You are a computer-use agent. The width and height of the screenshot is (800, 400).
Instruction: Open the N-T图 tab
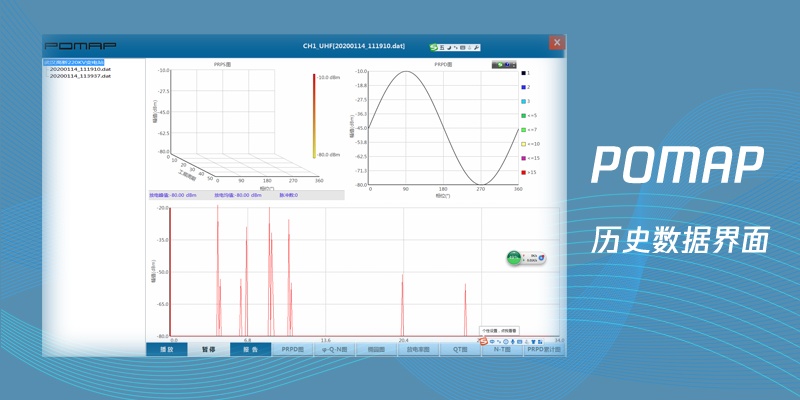(501, 350)
